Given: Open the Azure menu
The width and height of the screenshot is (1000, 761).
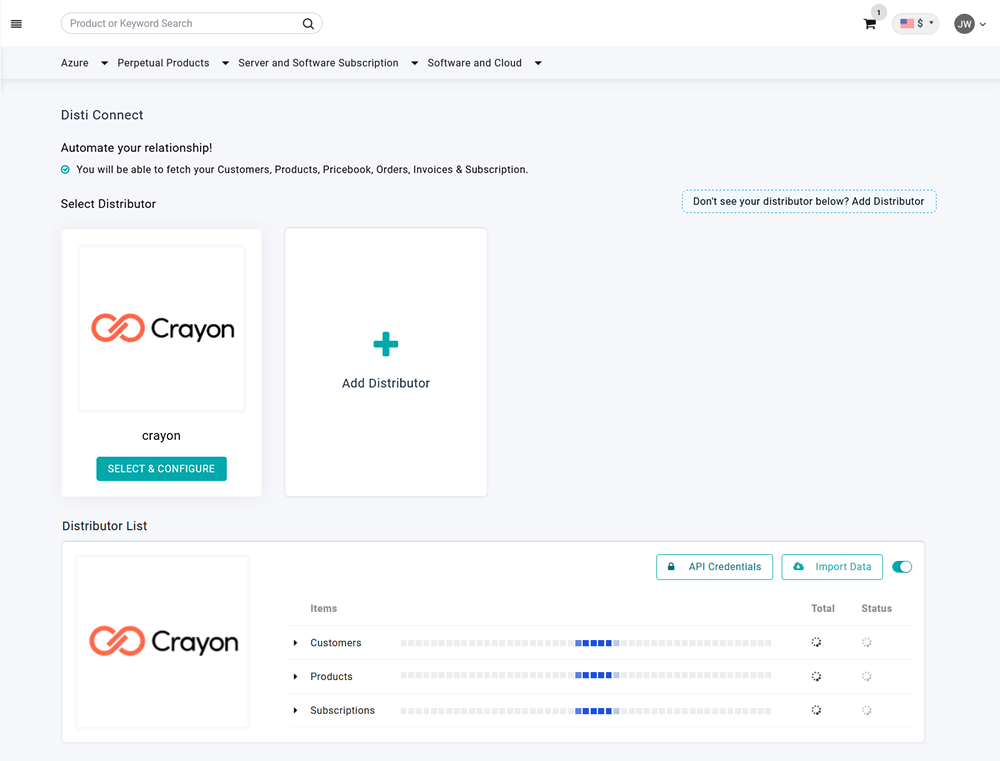Looking at the screenshot, I should pos(84,63).
